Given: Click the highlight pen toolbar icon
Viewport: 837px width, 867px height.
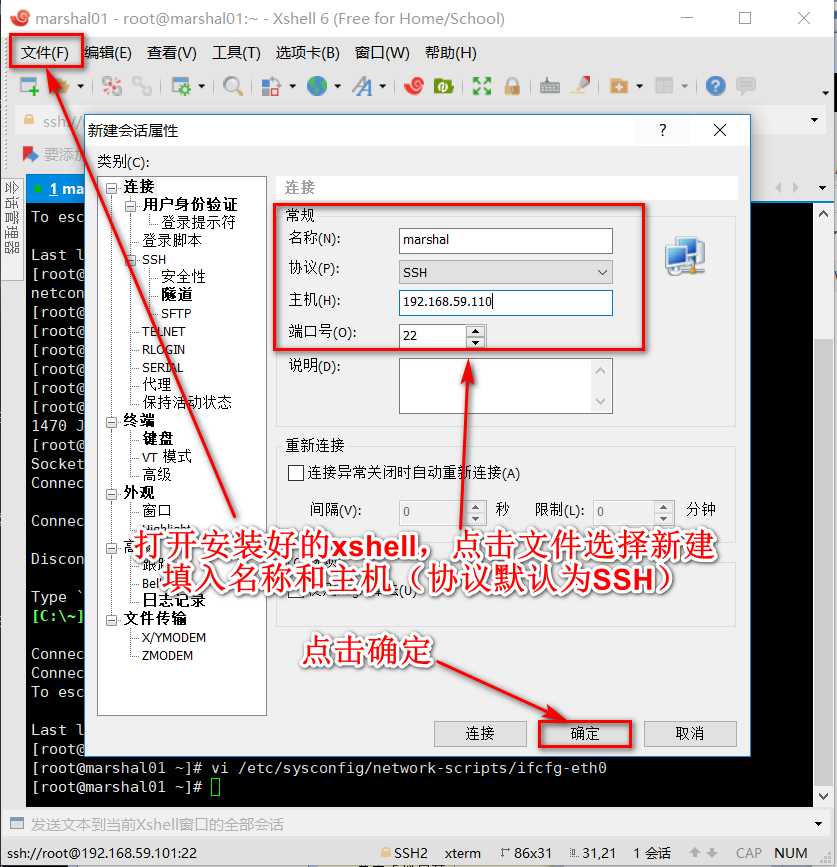Looking at the screenshot, I should (581, 85).
